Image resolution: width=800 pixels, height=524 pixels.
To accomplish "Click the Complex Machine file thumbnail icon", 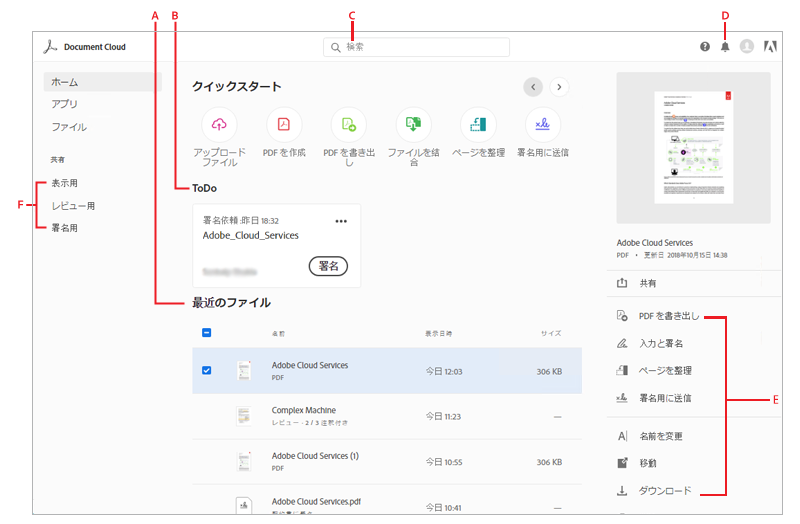I will [244, 416].
